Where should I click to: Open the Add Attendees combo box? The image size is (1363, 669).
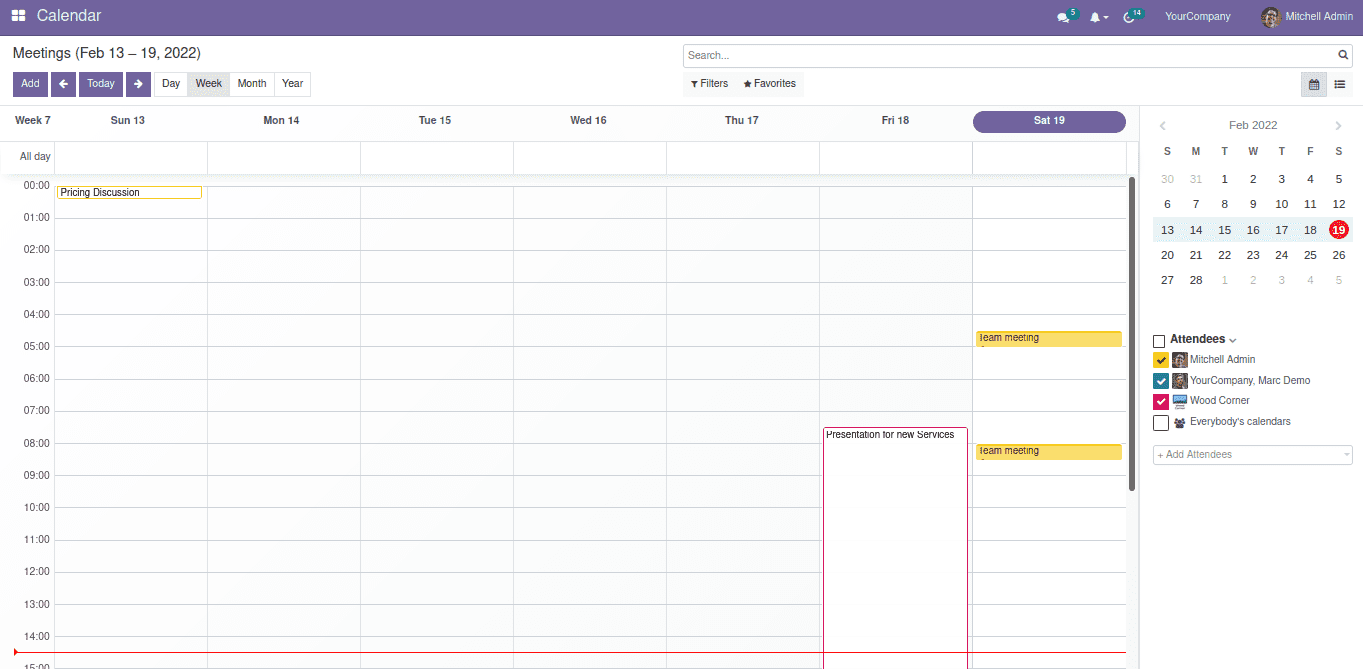[1252, 455]
